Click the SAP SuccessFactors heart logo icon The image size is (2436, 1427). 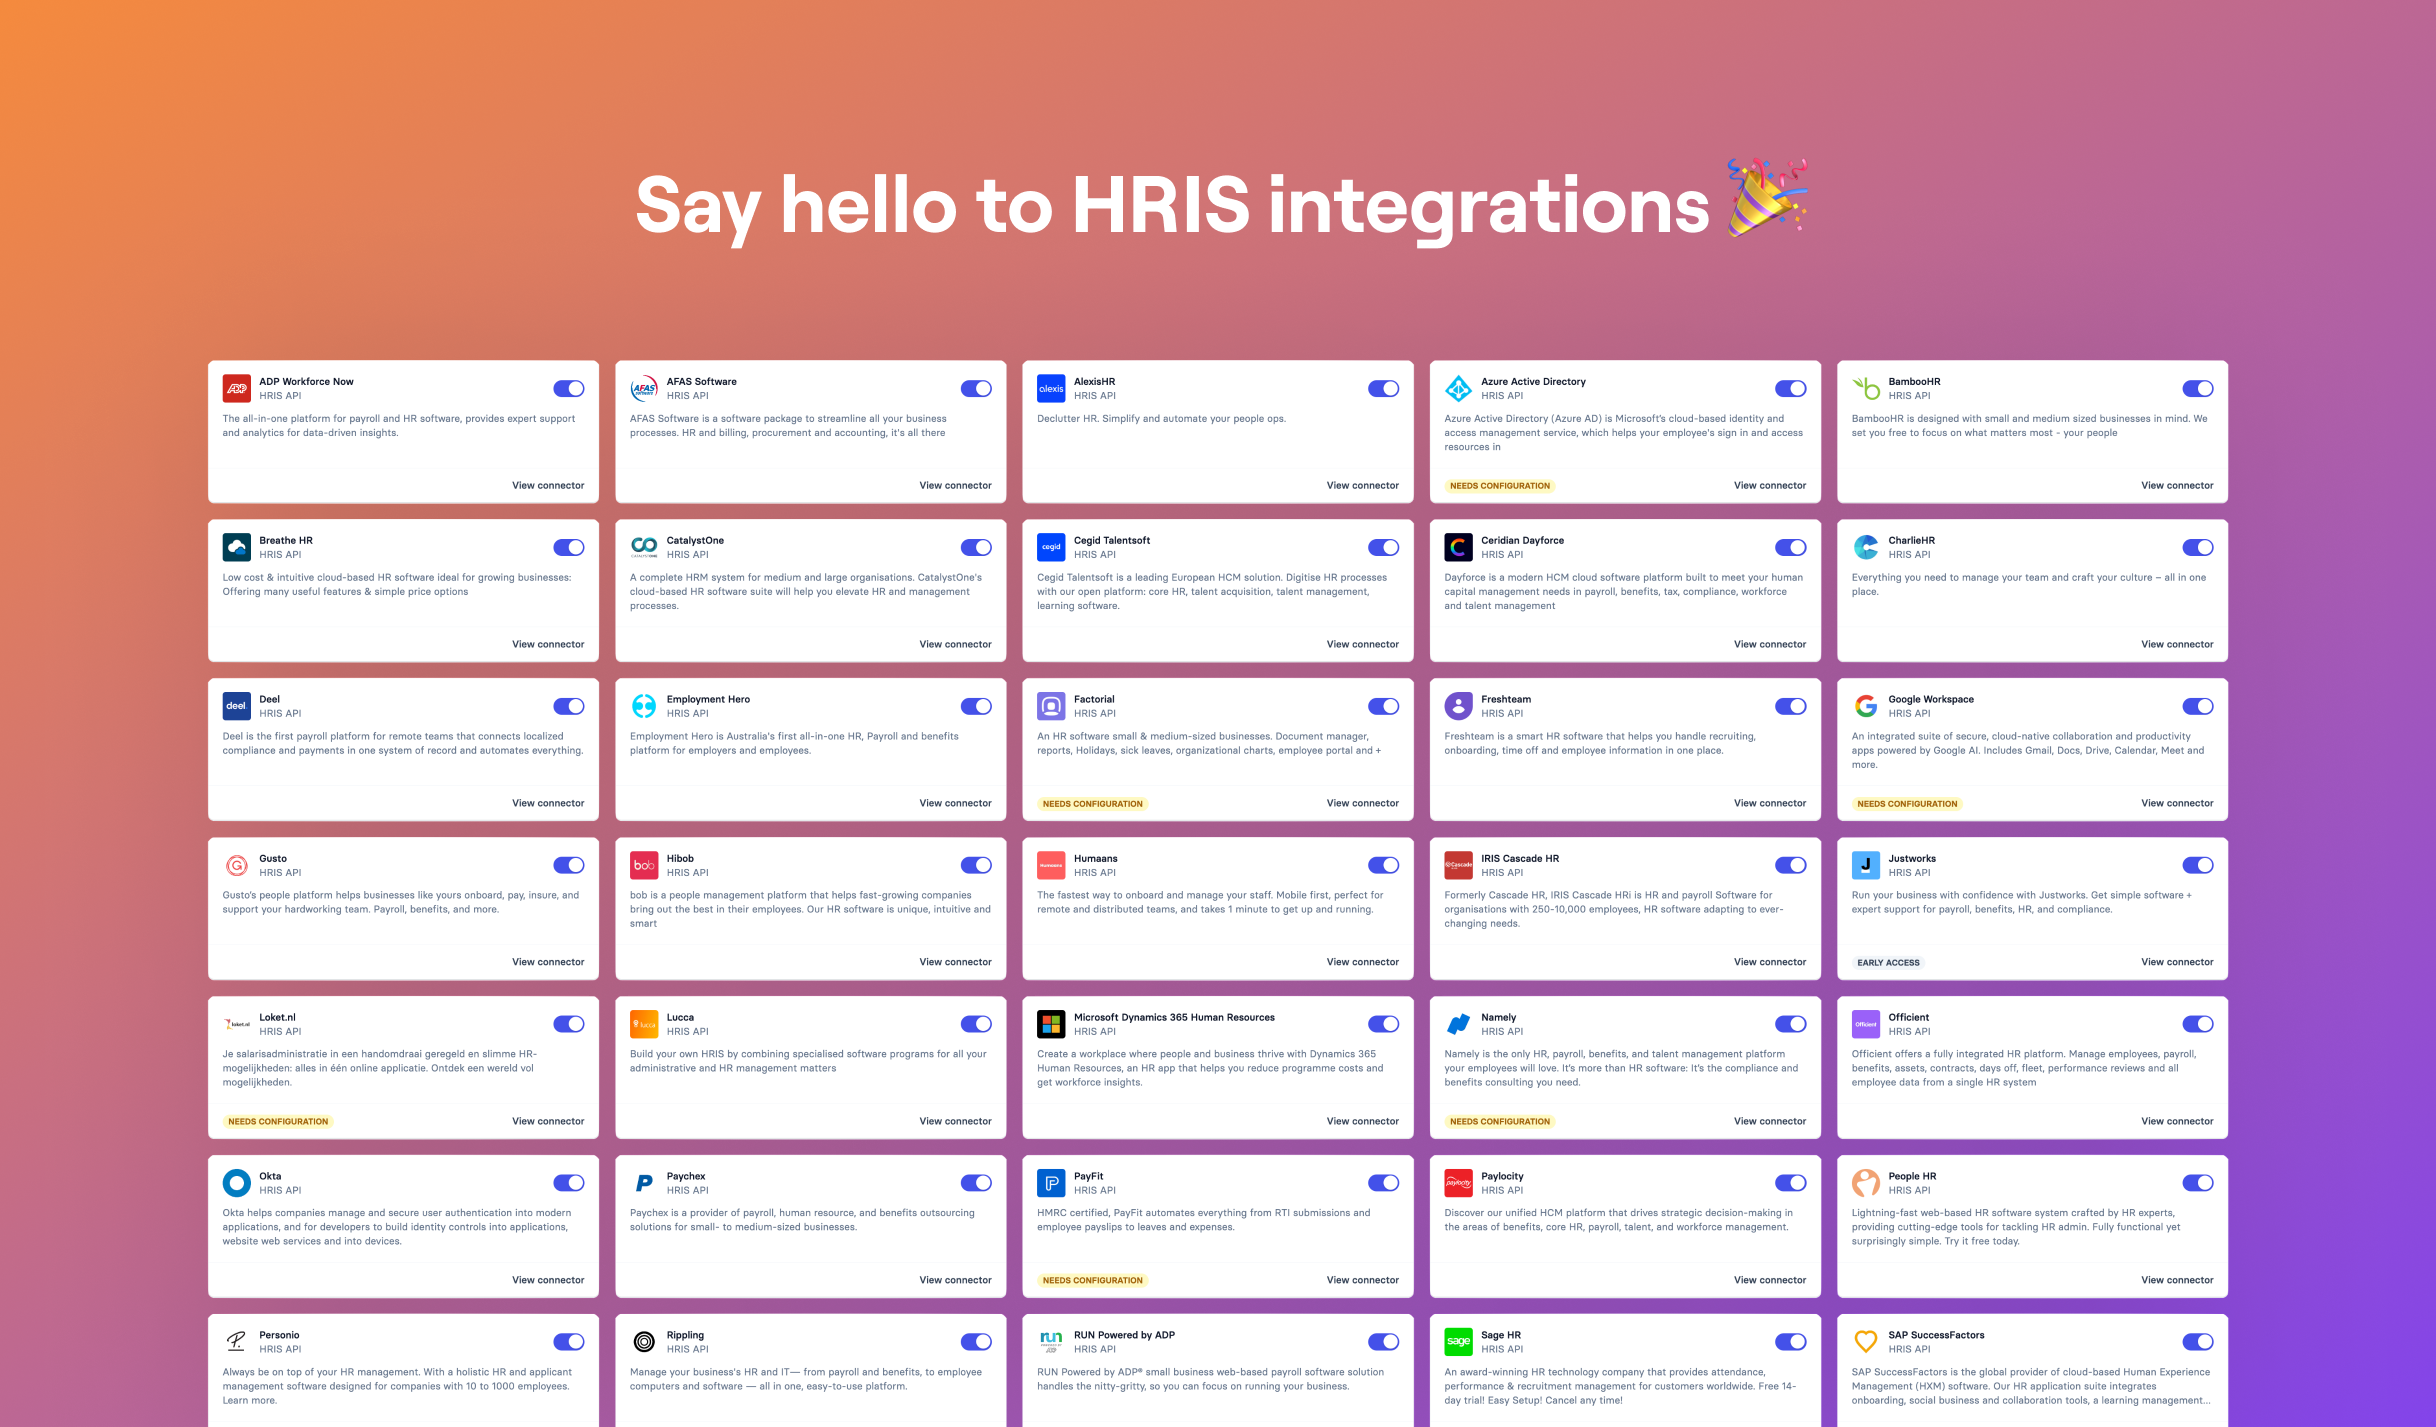pyautogui.click(x=1866, y=1342)
